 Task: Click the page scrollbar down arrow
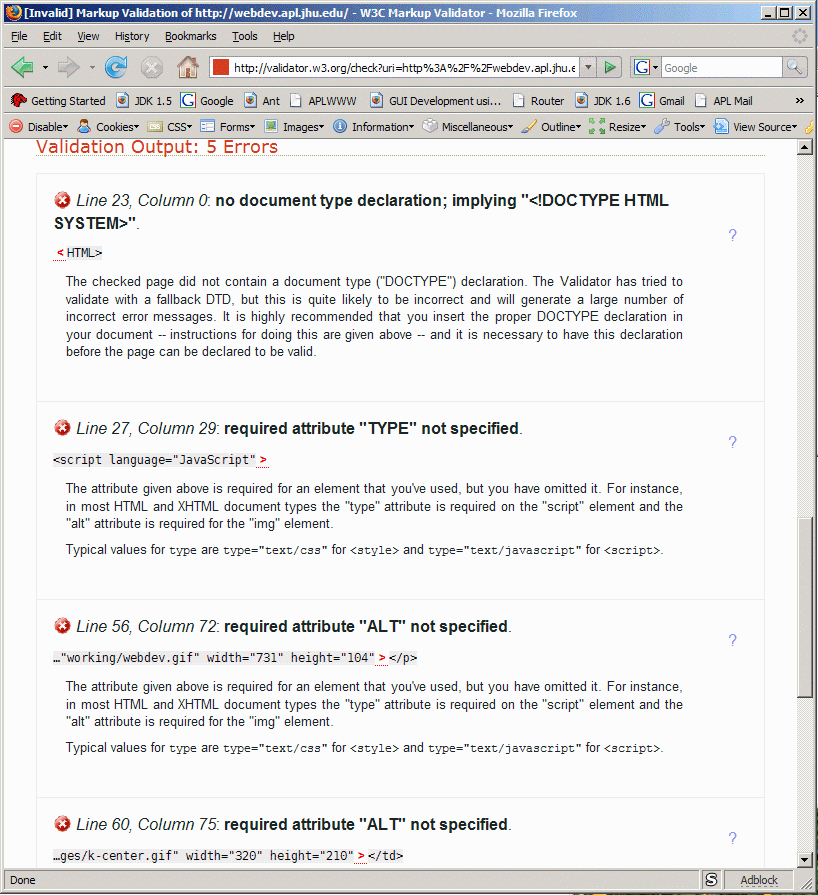[x=804, y=859]
